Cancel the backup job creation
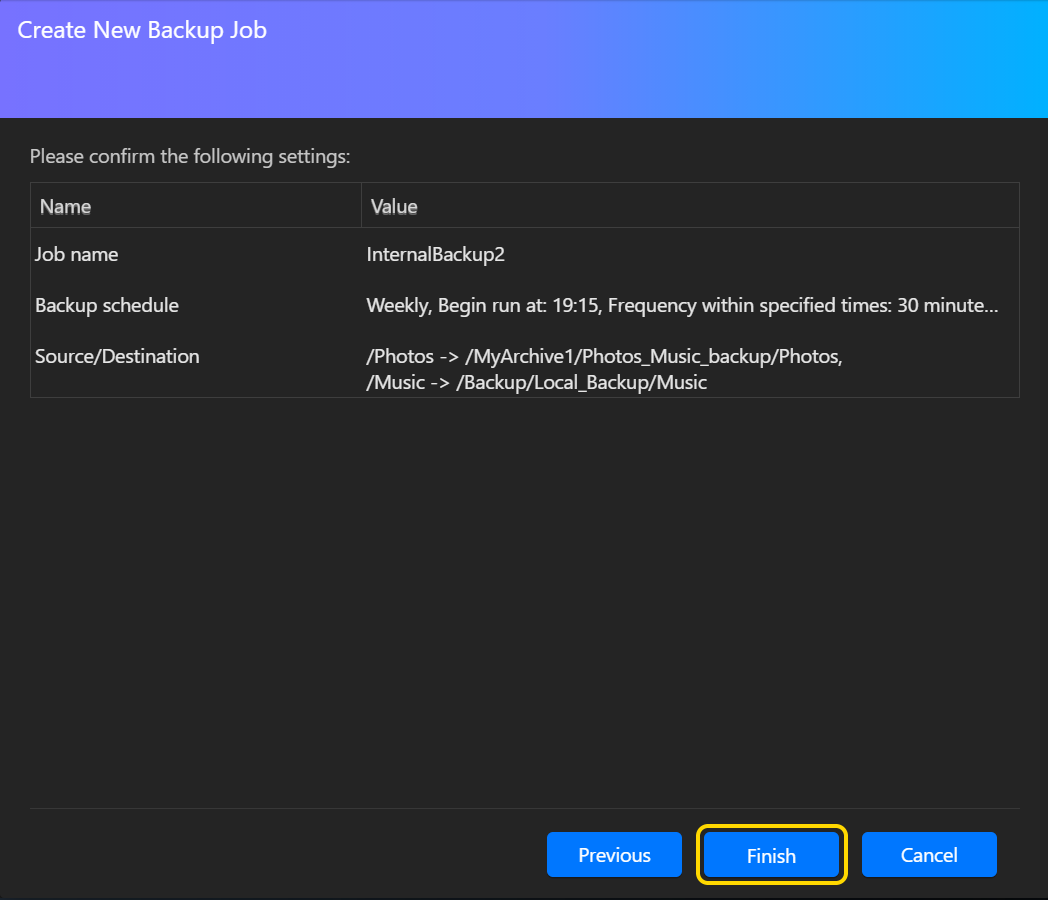Screen dimensions: 1048x900 point(929,855)
